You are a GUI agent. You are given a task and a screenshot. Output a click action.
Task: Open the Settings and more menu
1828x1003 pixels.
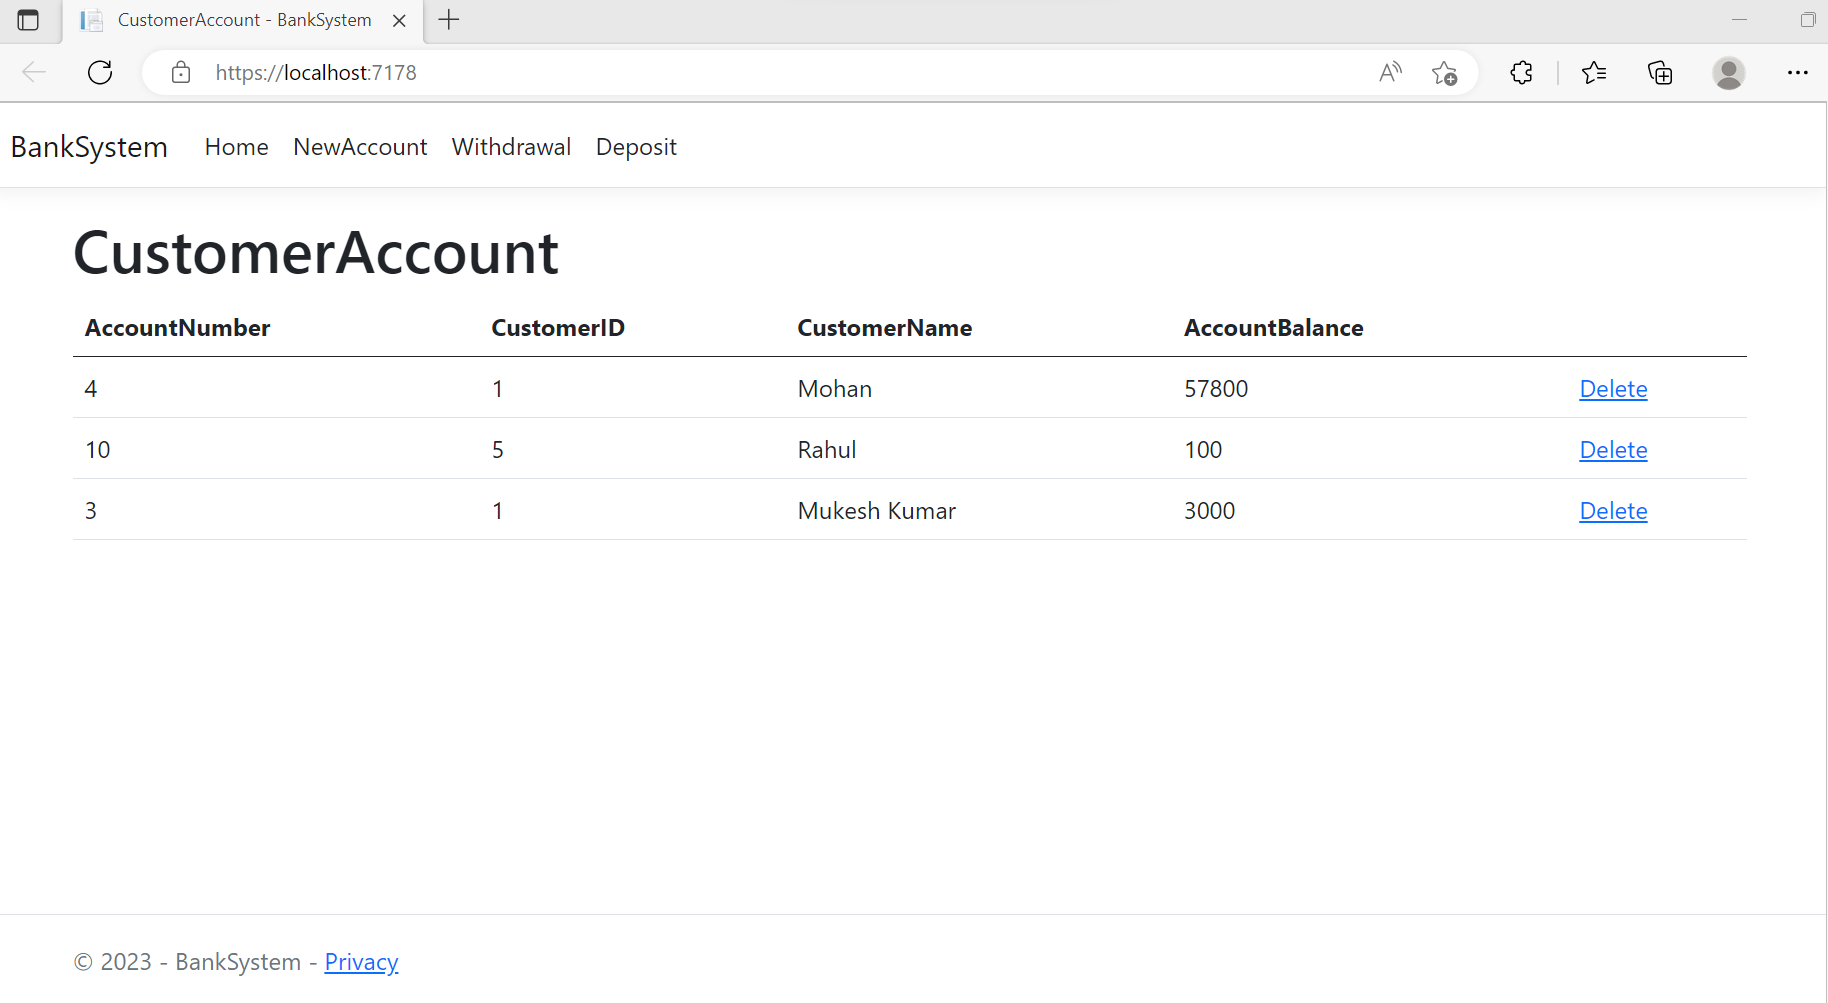coord(1798,72)
